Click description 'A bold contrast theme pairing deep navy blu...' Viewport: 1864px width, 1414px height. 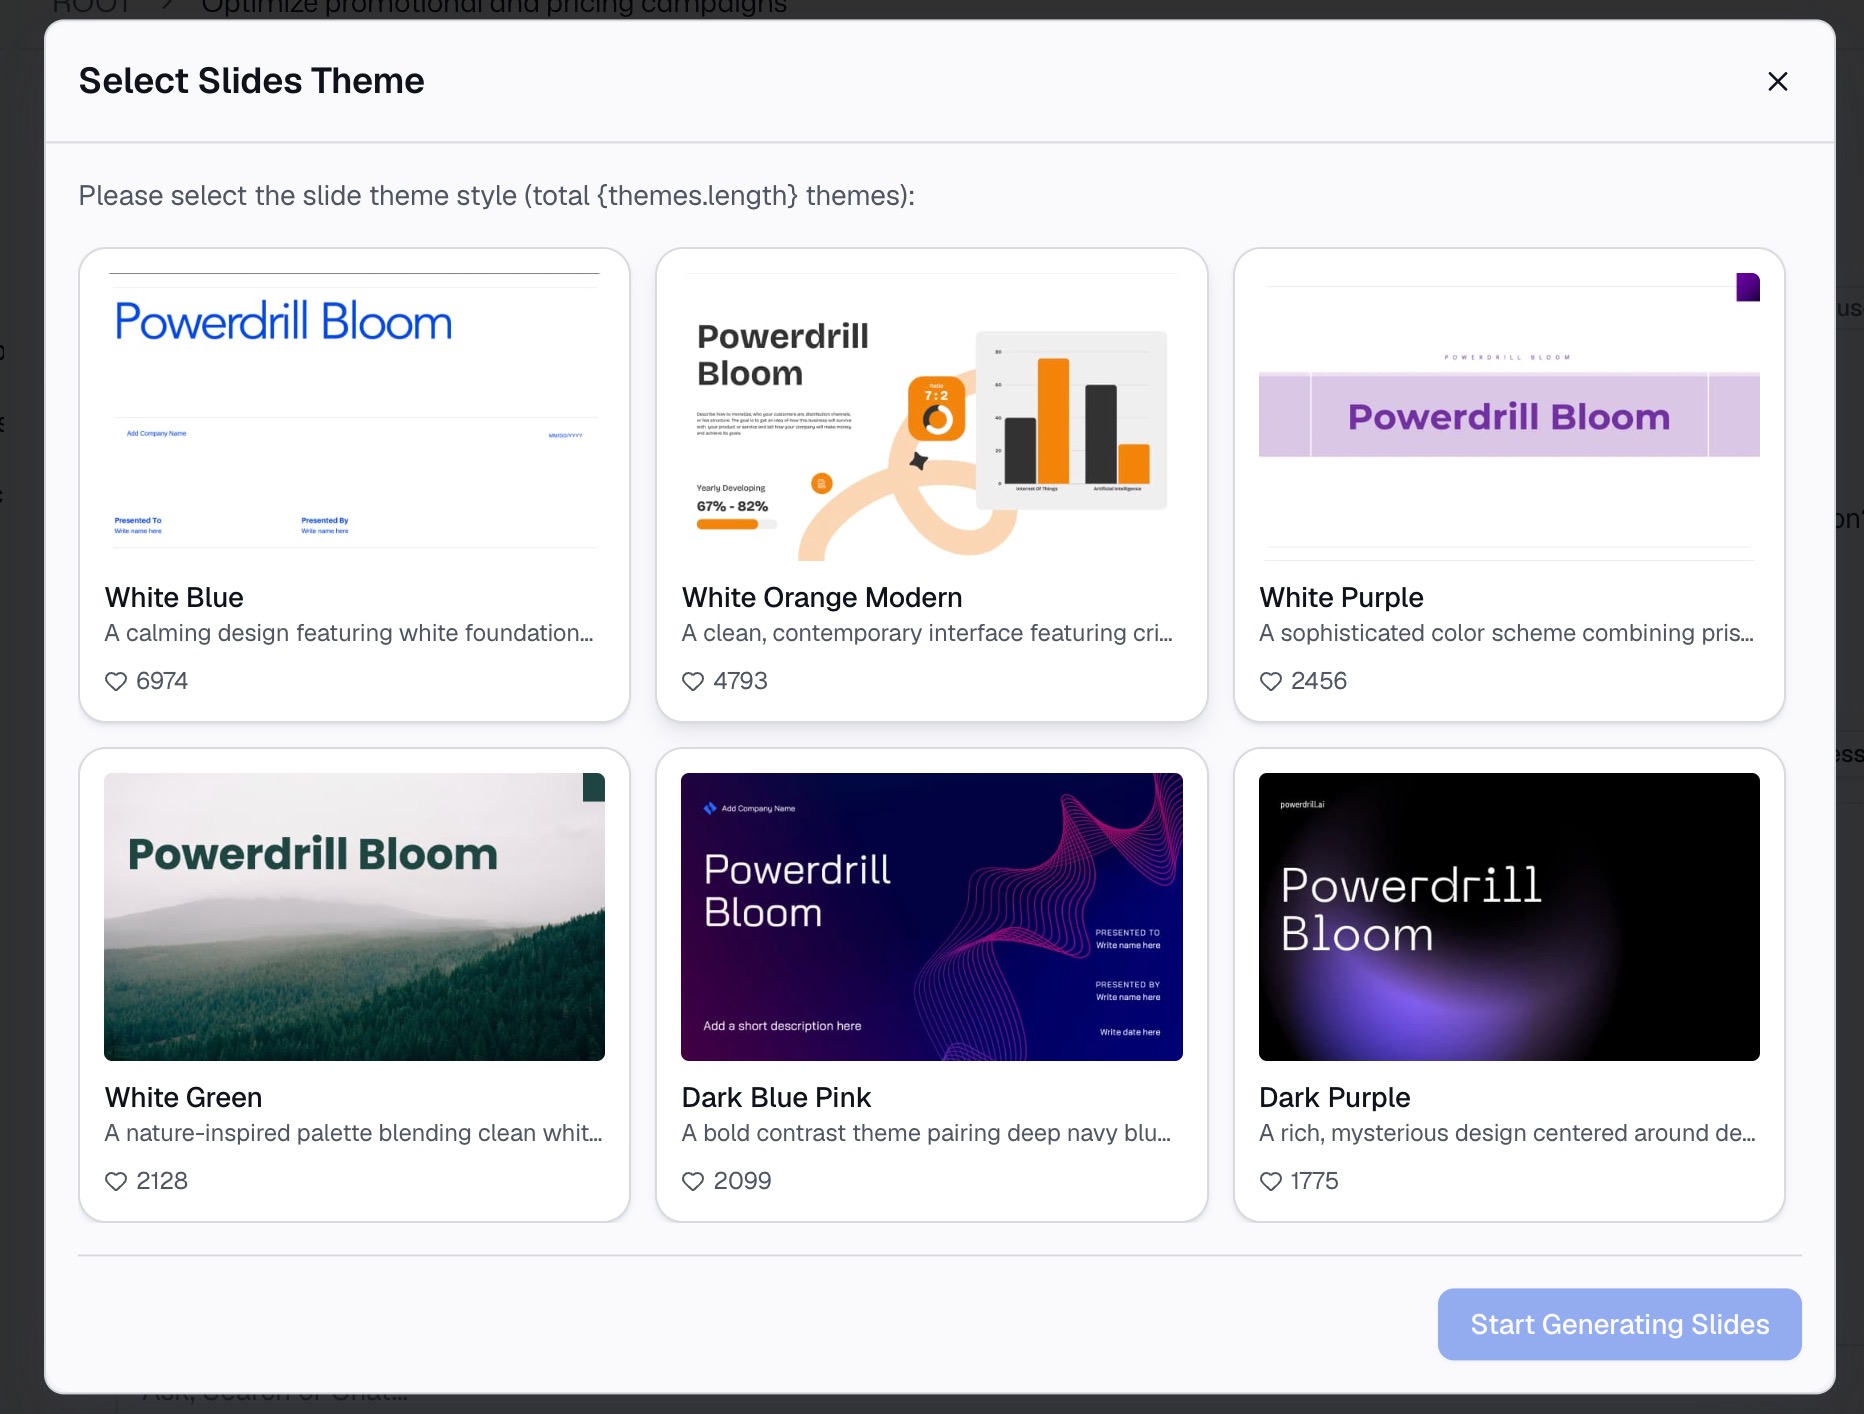[x=926, y=1133]
